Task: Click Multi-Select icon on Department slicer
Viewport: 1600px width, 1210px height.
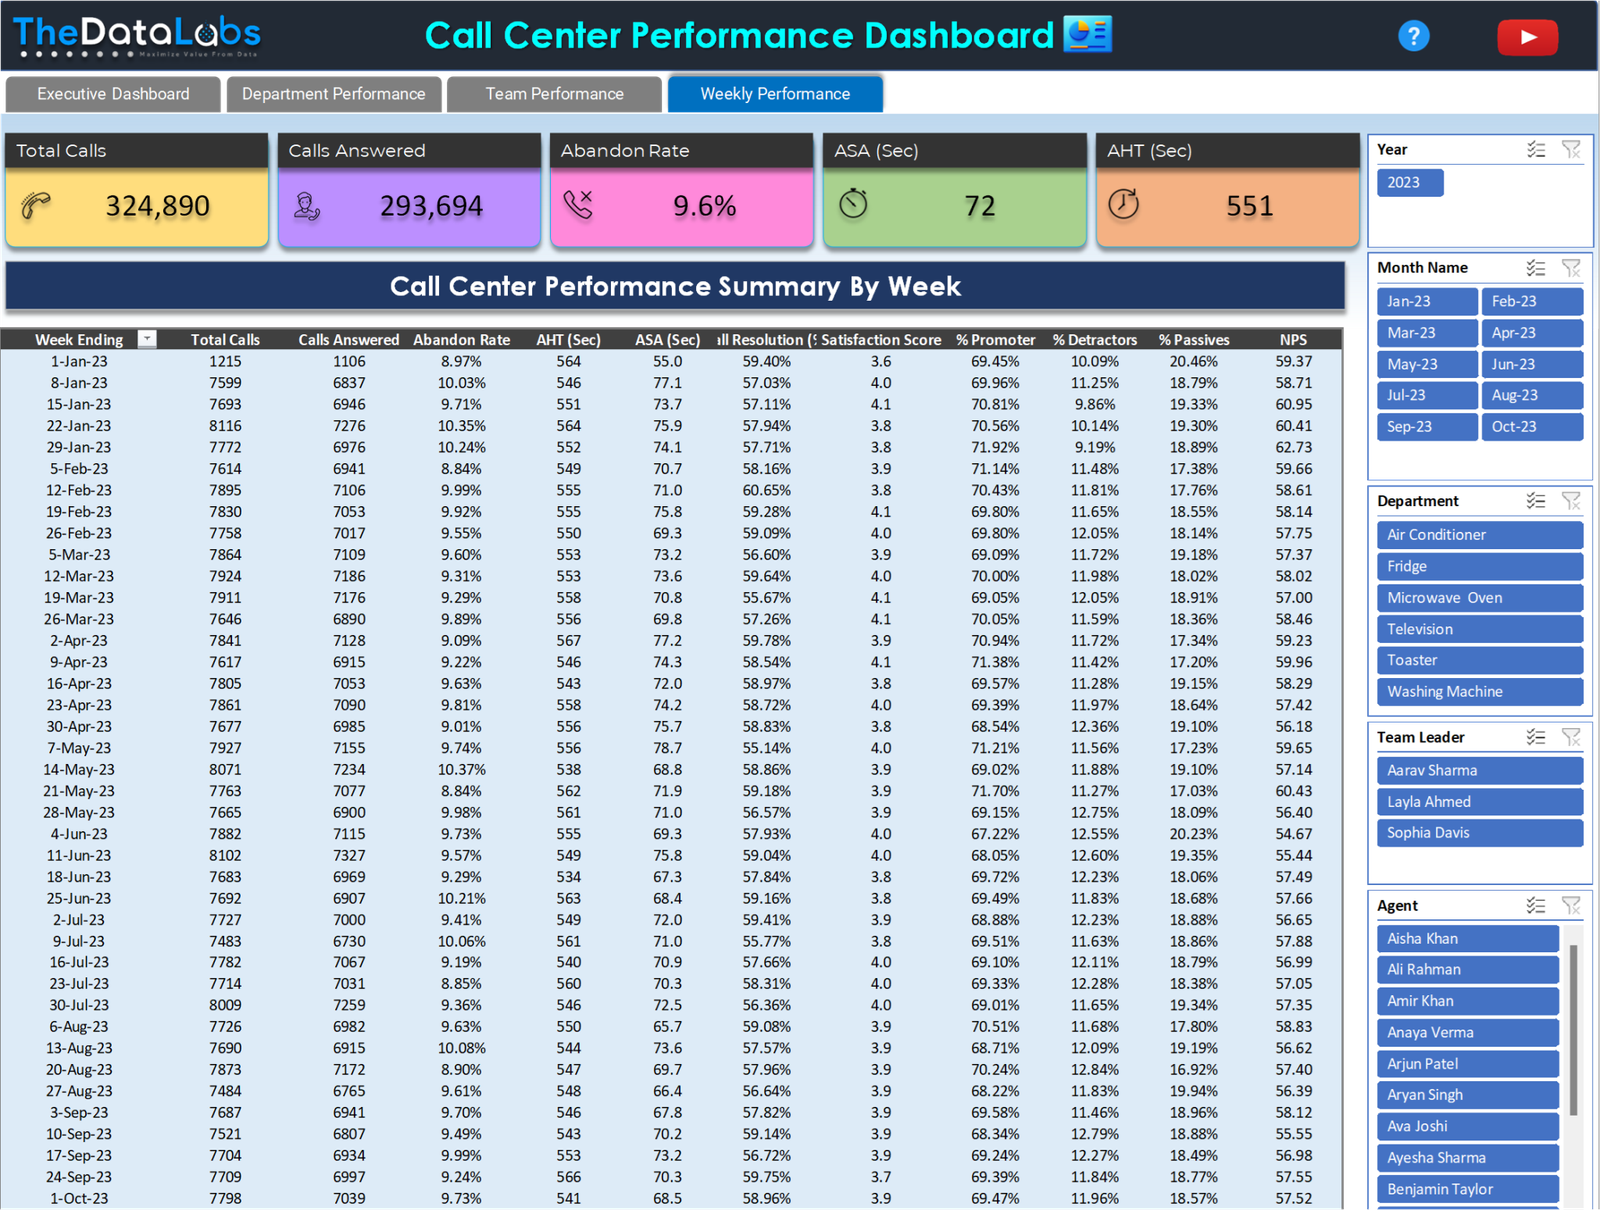Action: 1537,500
